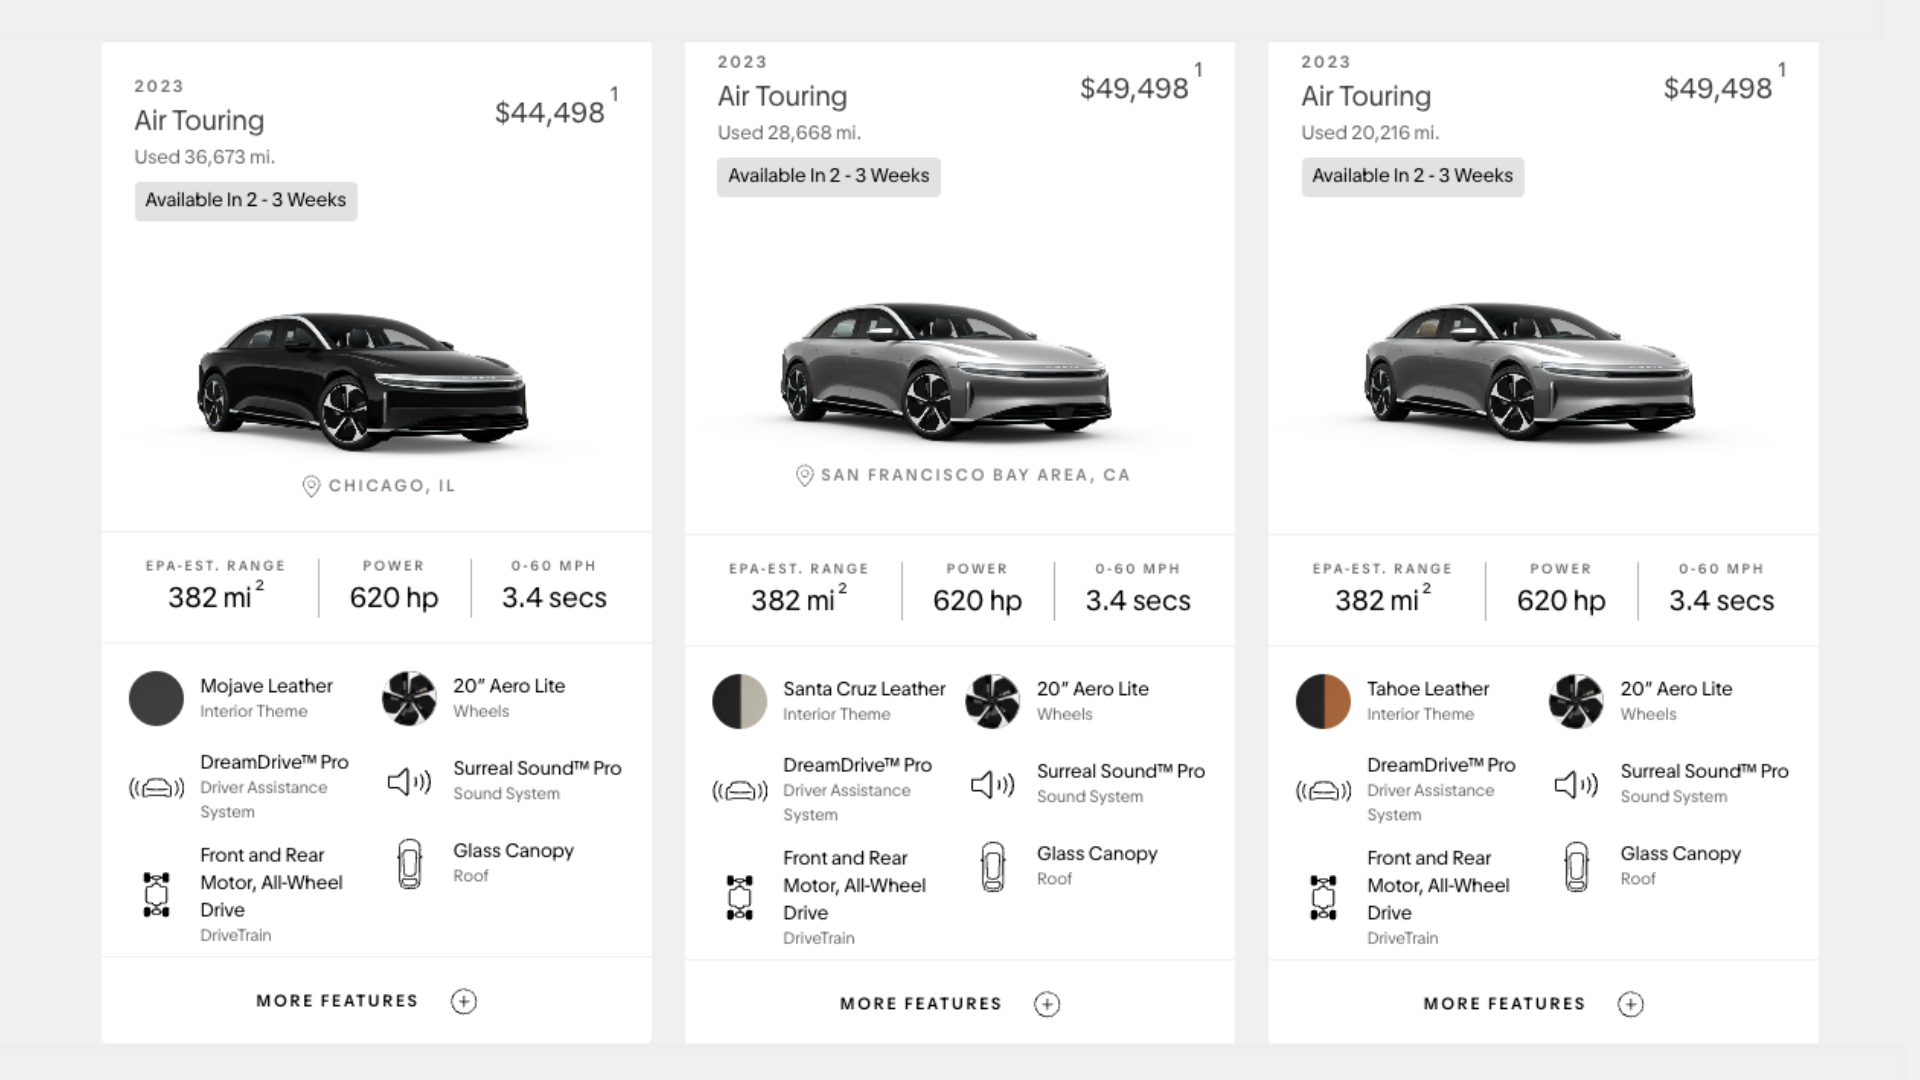Click the Tahoe Leather interior swatch
This screenshot has height=1080, width=1920.
pyautogui.click(x=1323, y=701)
